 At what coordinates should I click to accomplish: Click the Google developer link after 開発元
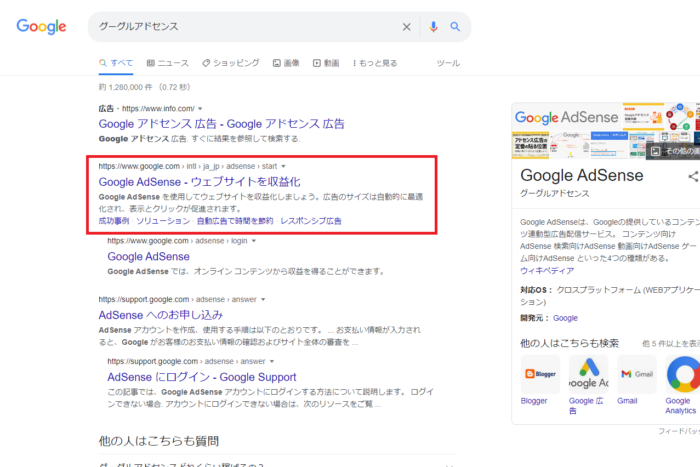pyautogui.click(x=565, y=318)
